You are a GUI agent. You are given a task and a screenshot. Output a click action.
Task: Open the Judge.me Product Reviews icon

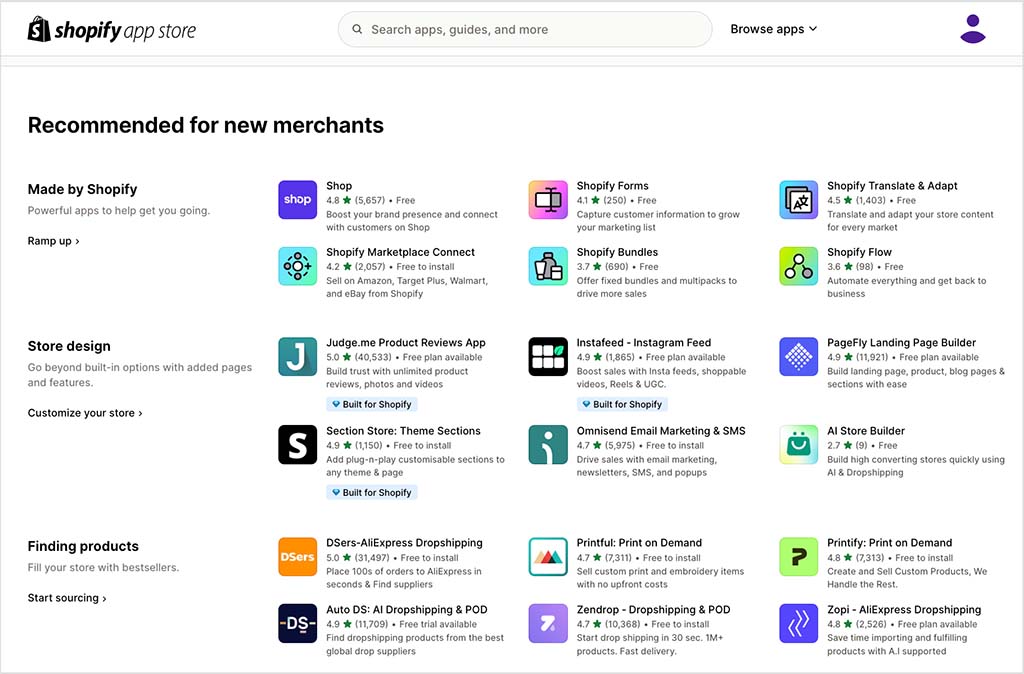(x=298, y=357)
